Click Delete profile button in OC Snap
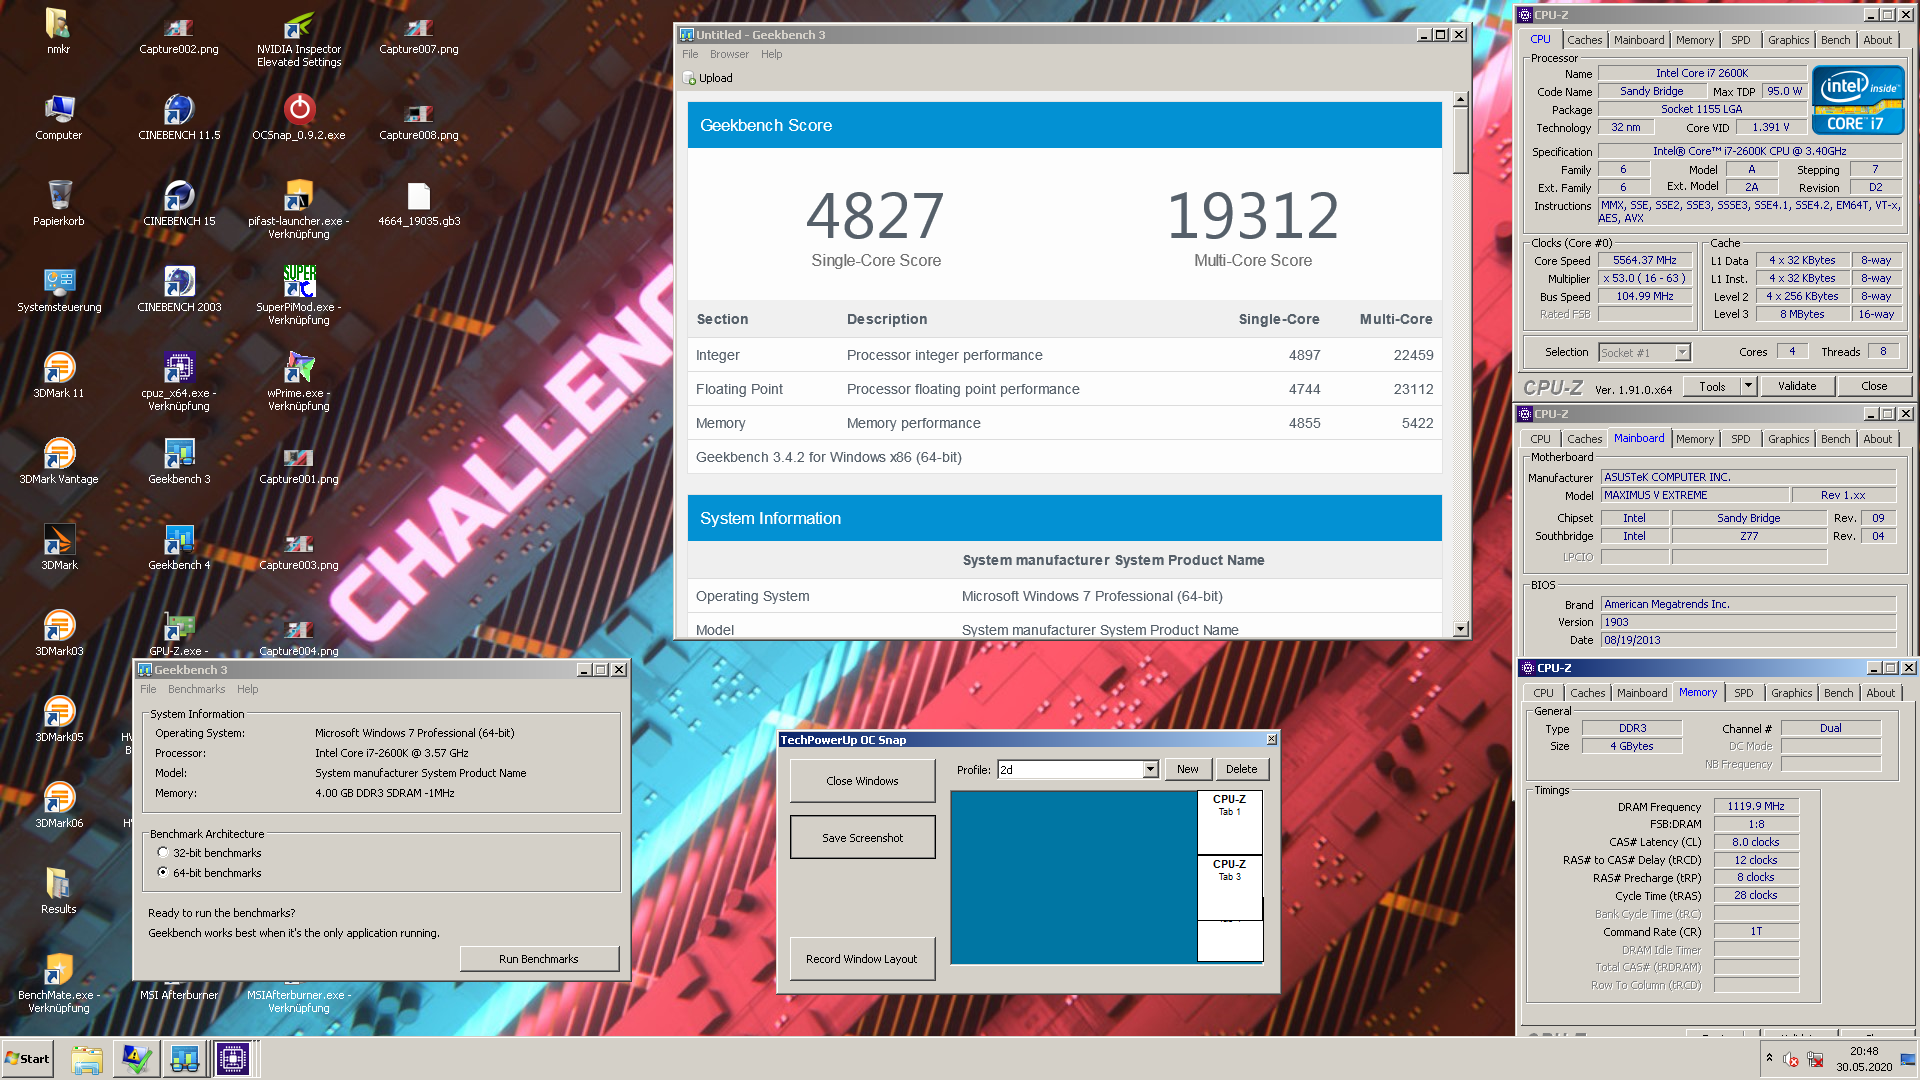 coord(1242,769)
